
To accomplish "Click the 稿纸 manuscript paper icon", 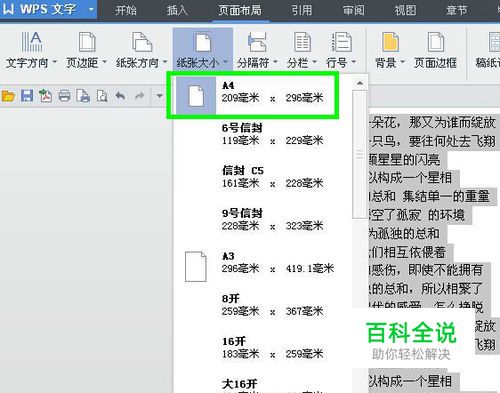I will pos(494,42).
